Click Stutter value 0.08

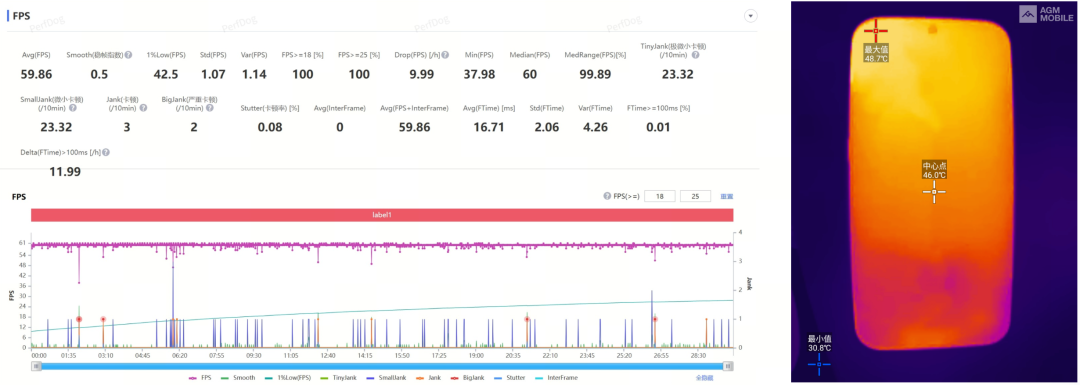270,127
